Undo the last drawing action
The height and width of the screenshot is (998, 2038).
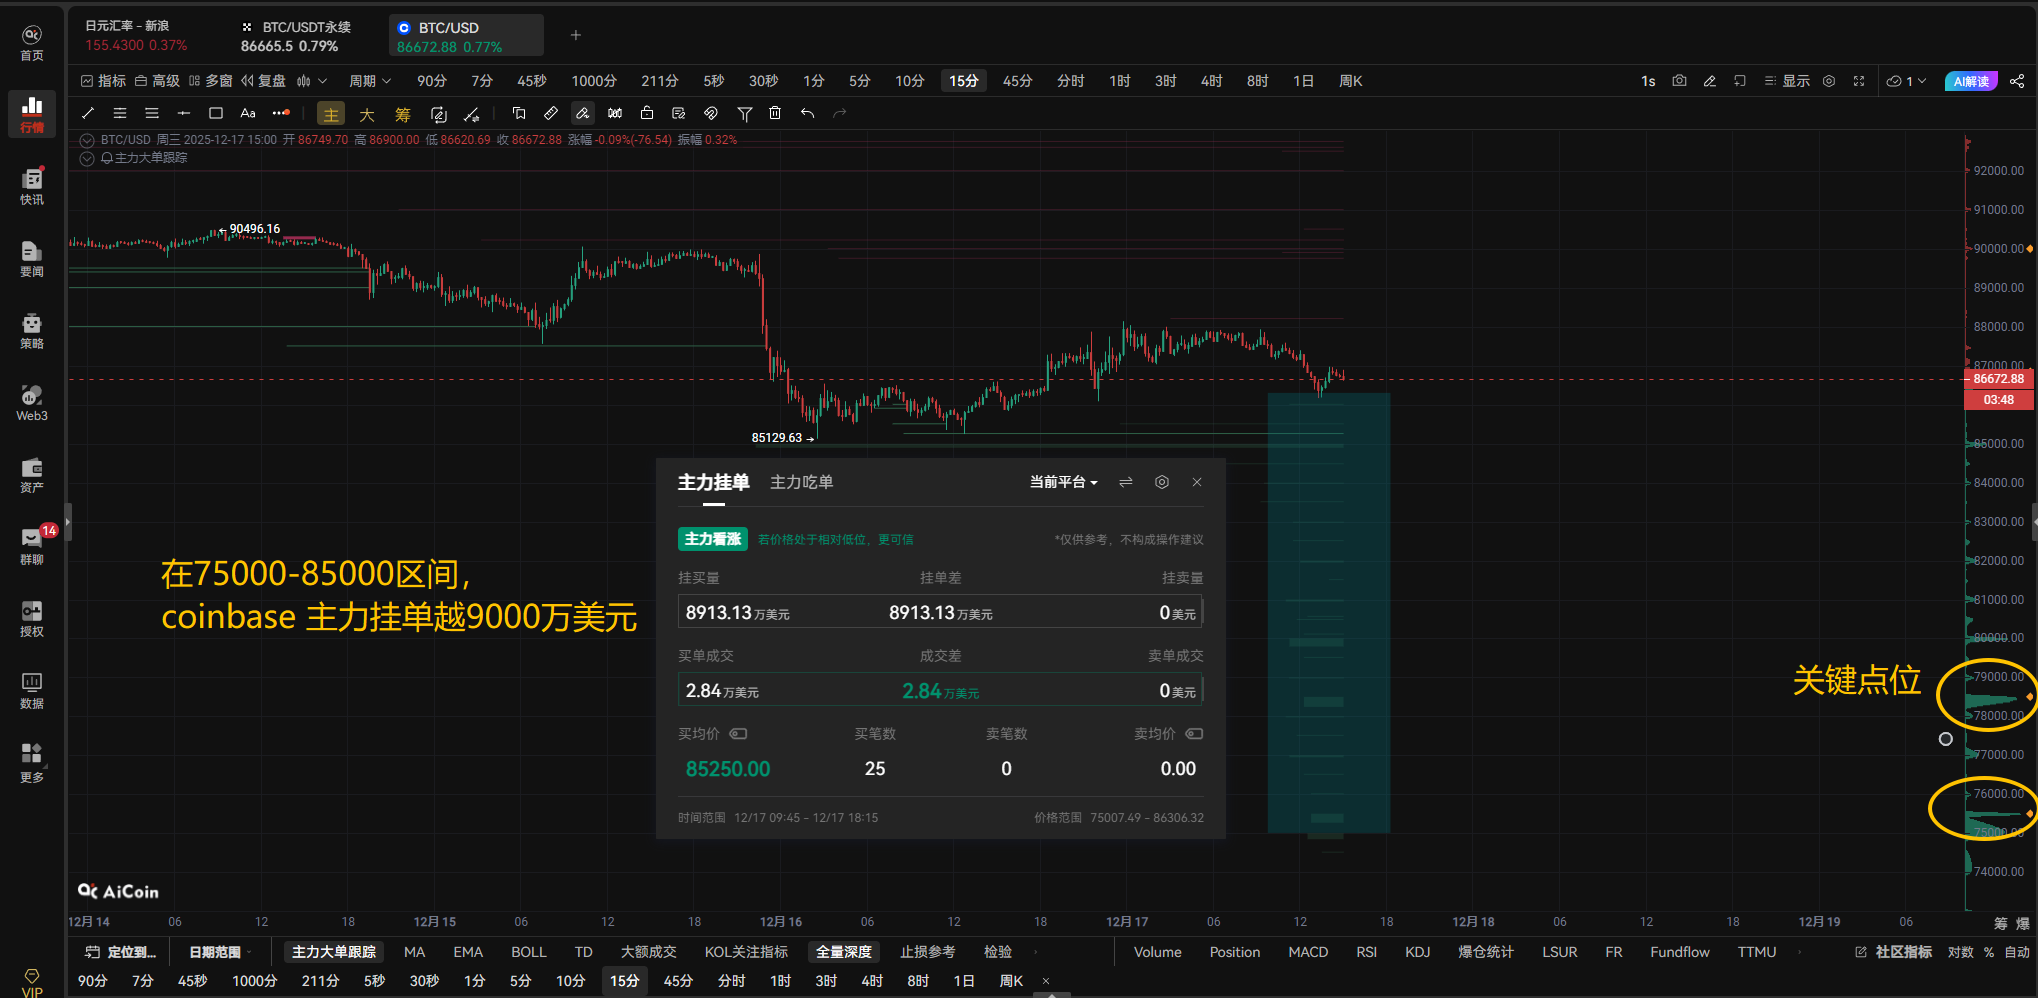tap(808, 113)
